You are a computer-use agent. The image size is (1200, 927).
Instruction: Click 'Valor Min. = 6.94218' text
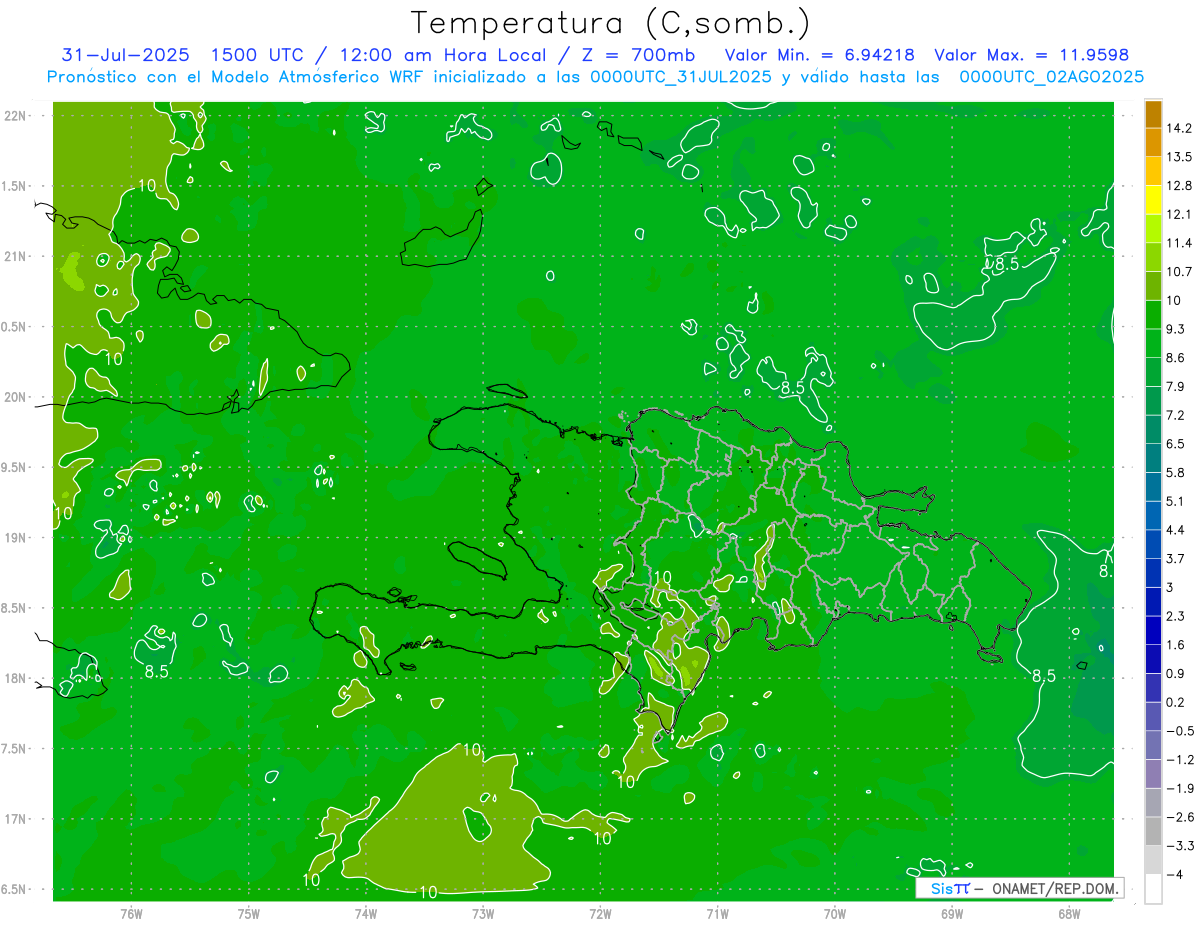(819, 55)
